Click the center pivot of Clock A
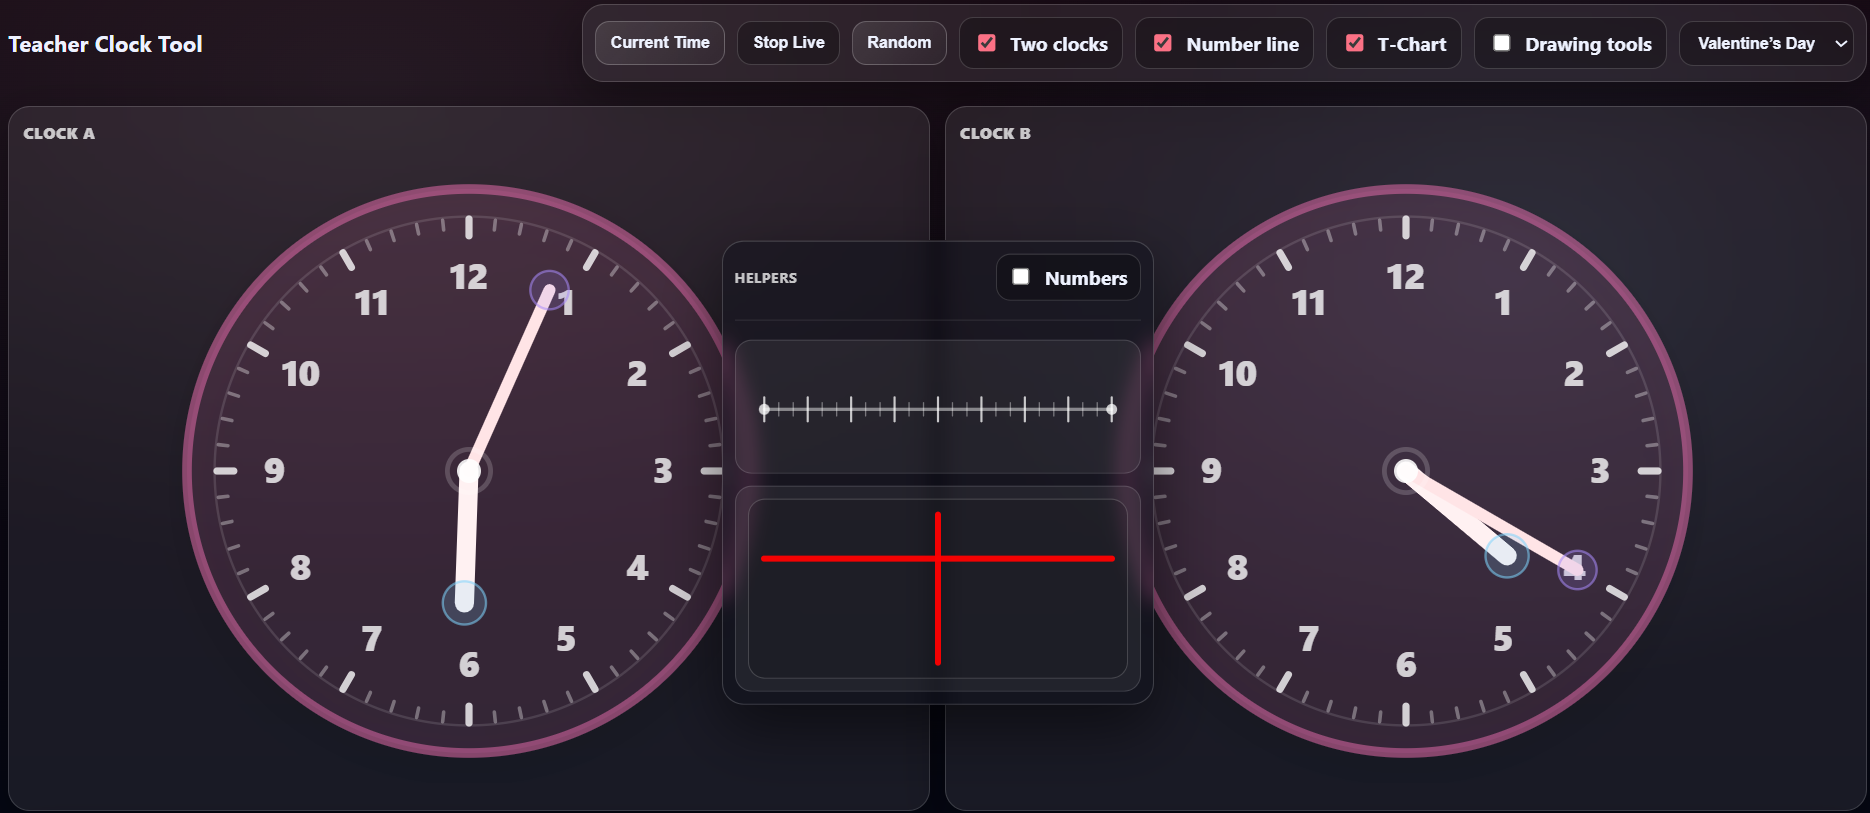This screenshot has height=813, width=1870. (x=468, y=471)
